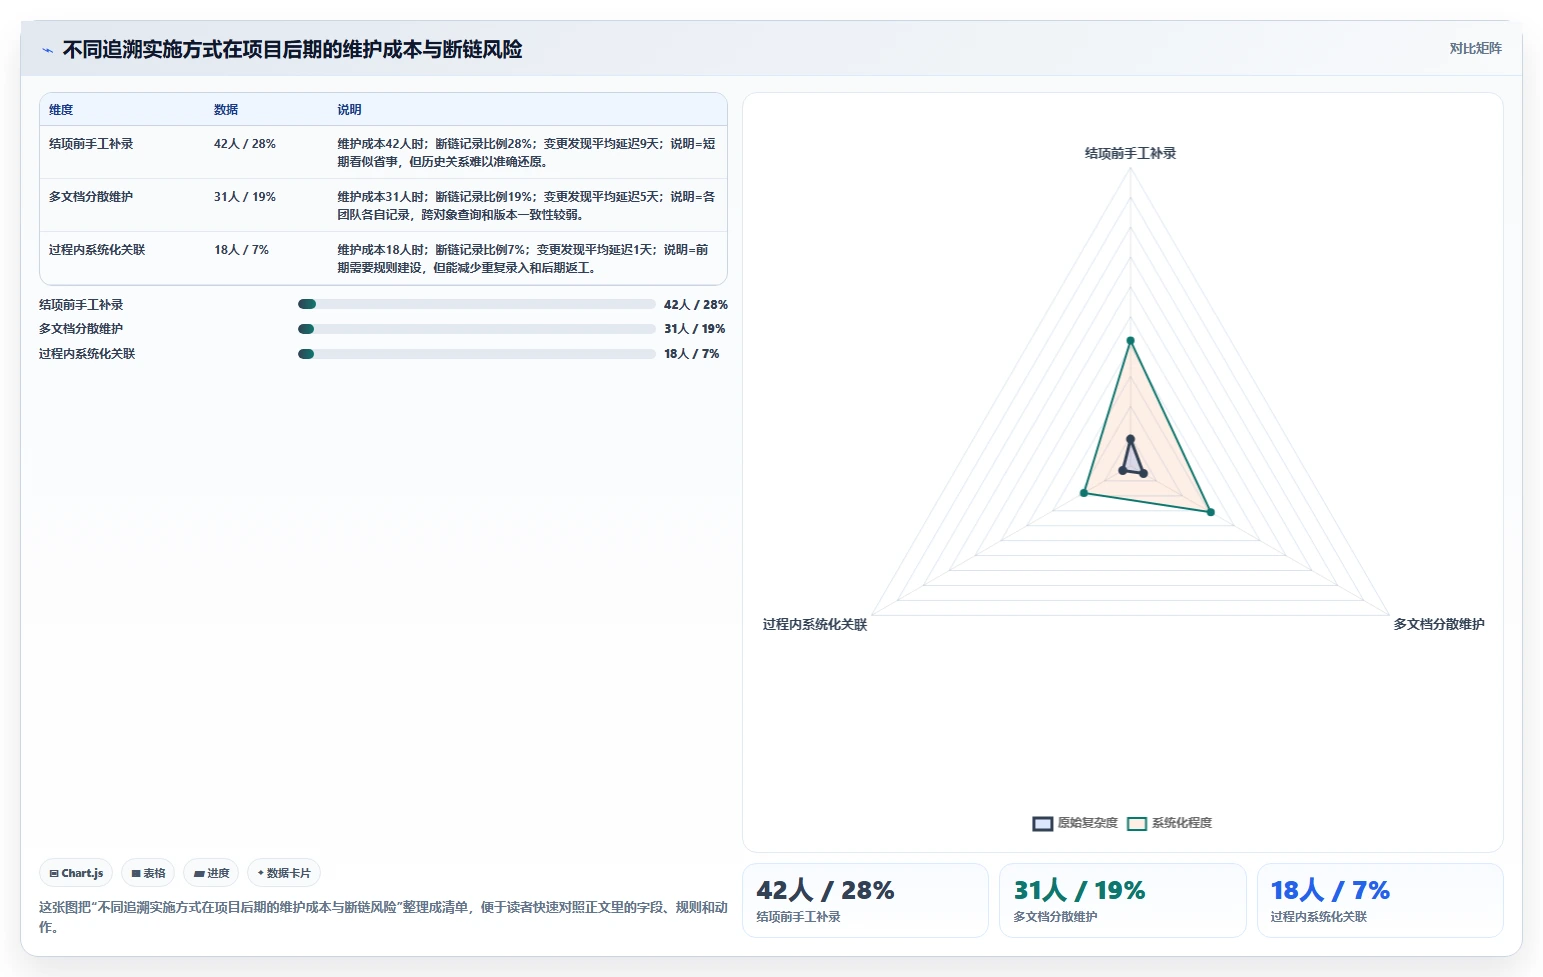This screenshot has width=1543, height=977.
Task: Click progress label 过程内系统化关联
Action: [x=87, y=354]
